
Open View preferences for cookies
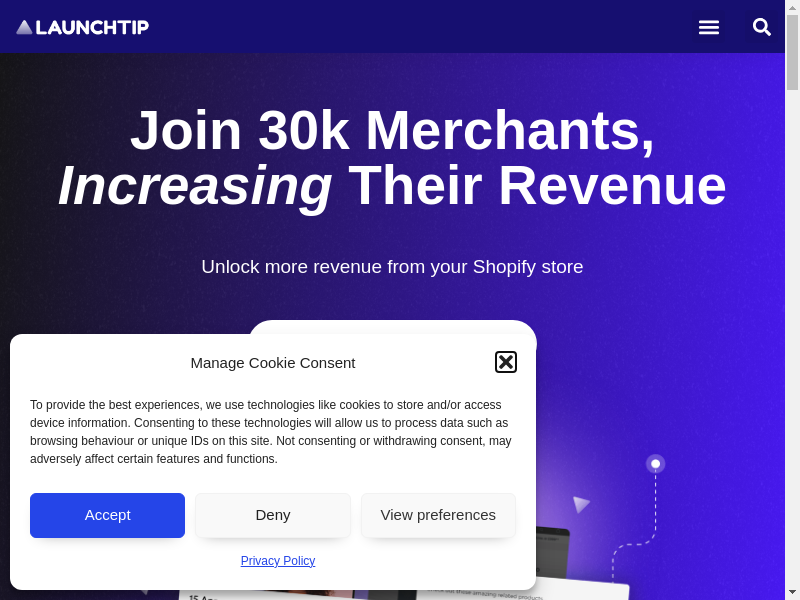coord(438,515)
